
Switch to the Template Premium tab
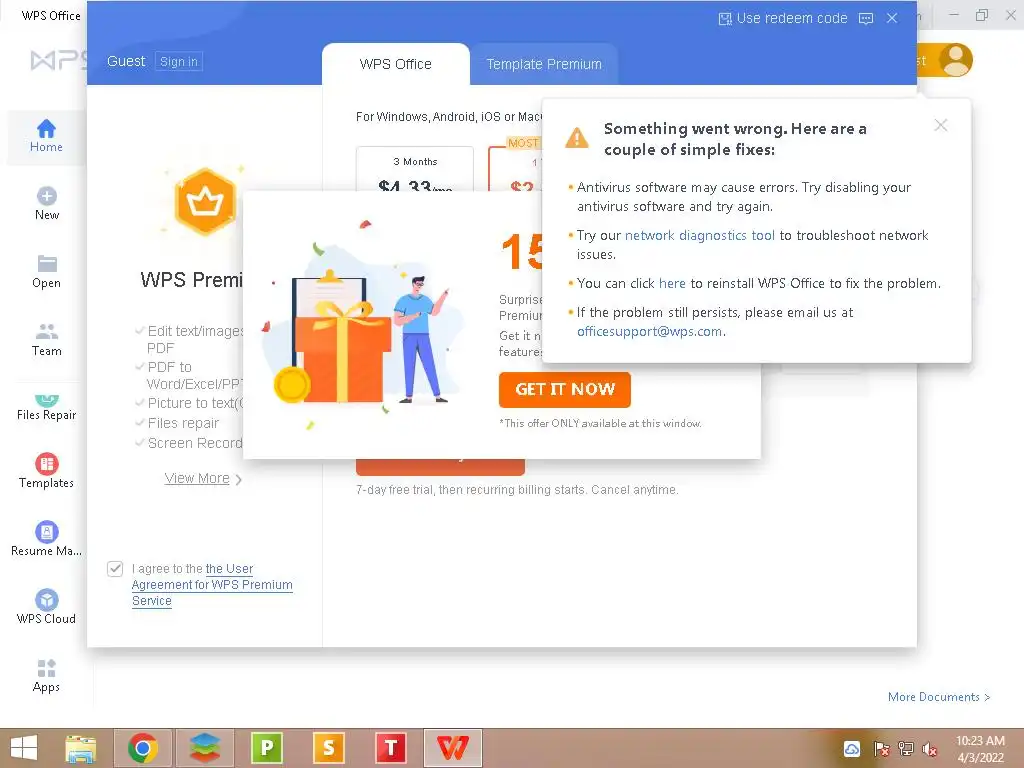544,64
